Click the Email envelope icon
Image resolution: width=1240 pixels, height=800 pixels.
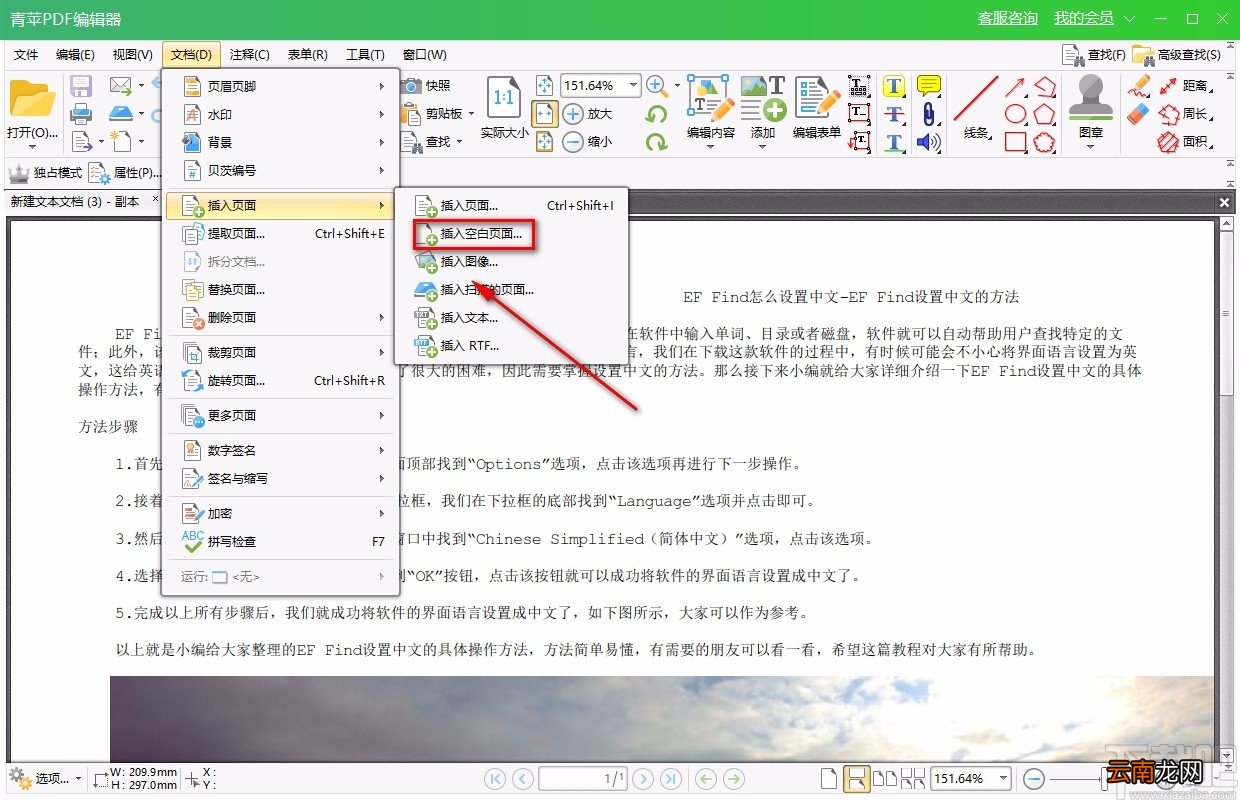tap(121, 86)
